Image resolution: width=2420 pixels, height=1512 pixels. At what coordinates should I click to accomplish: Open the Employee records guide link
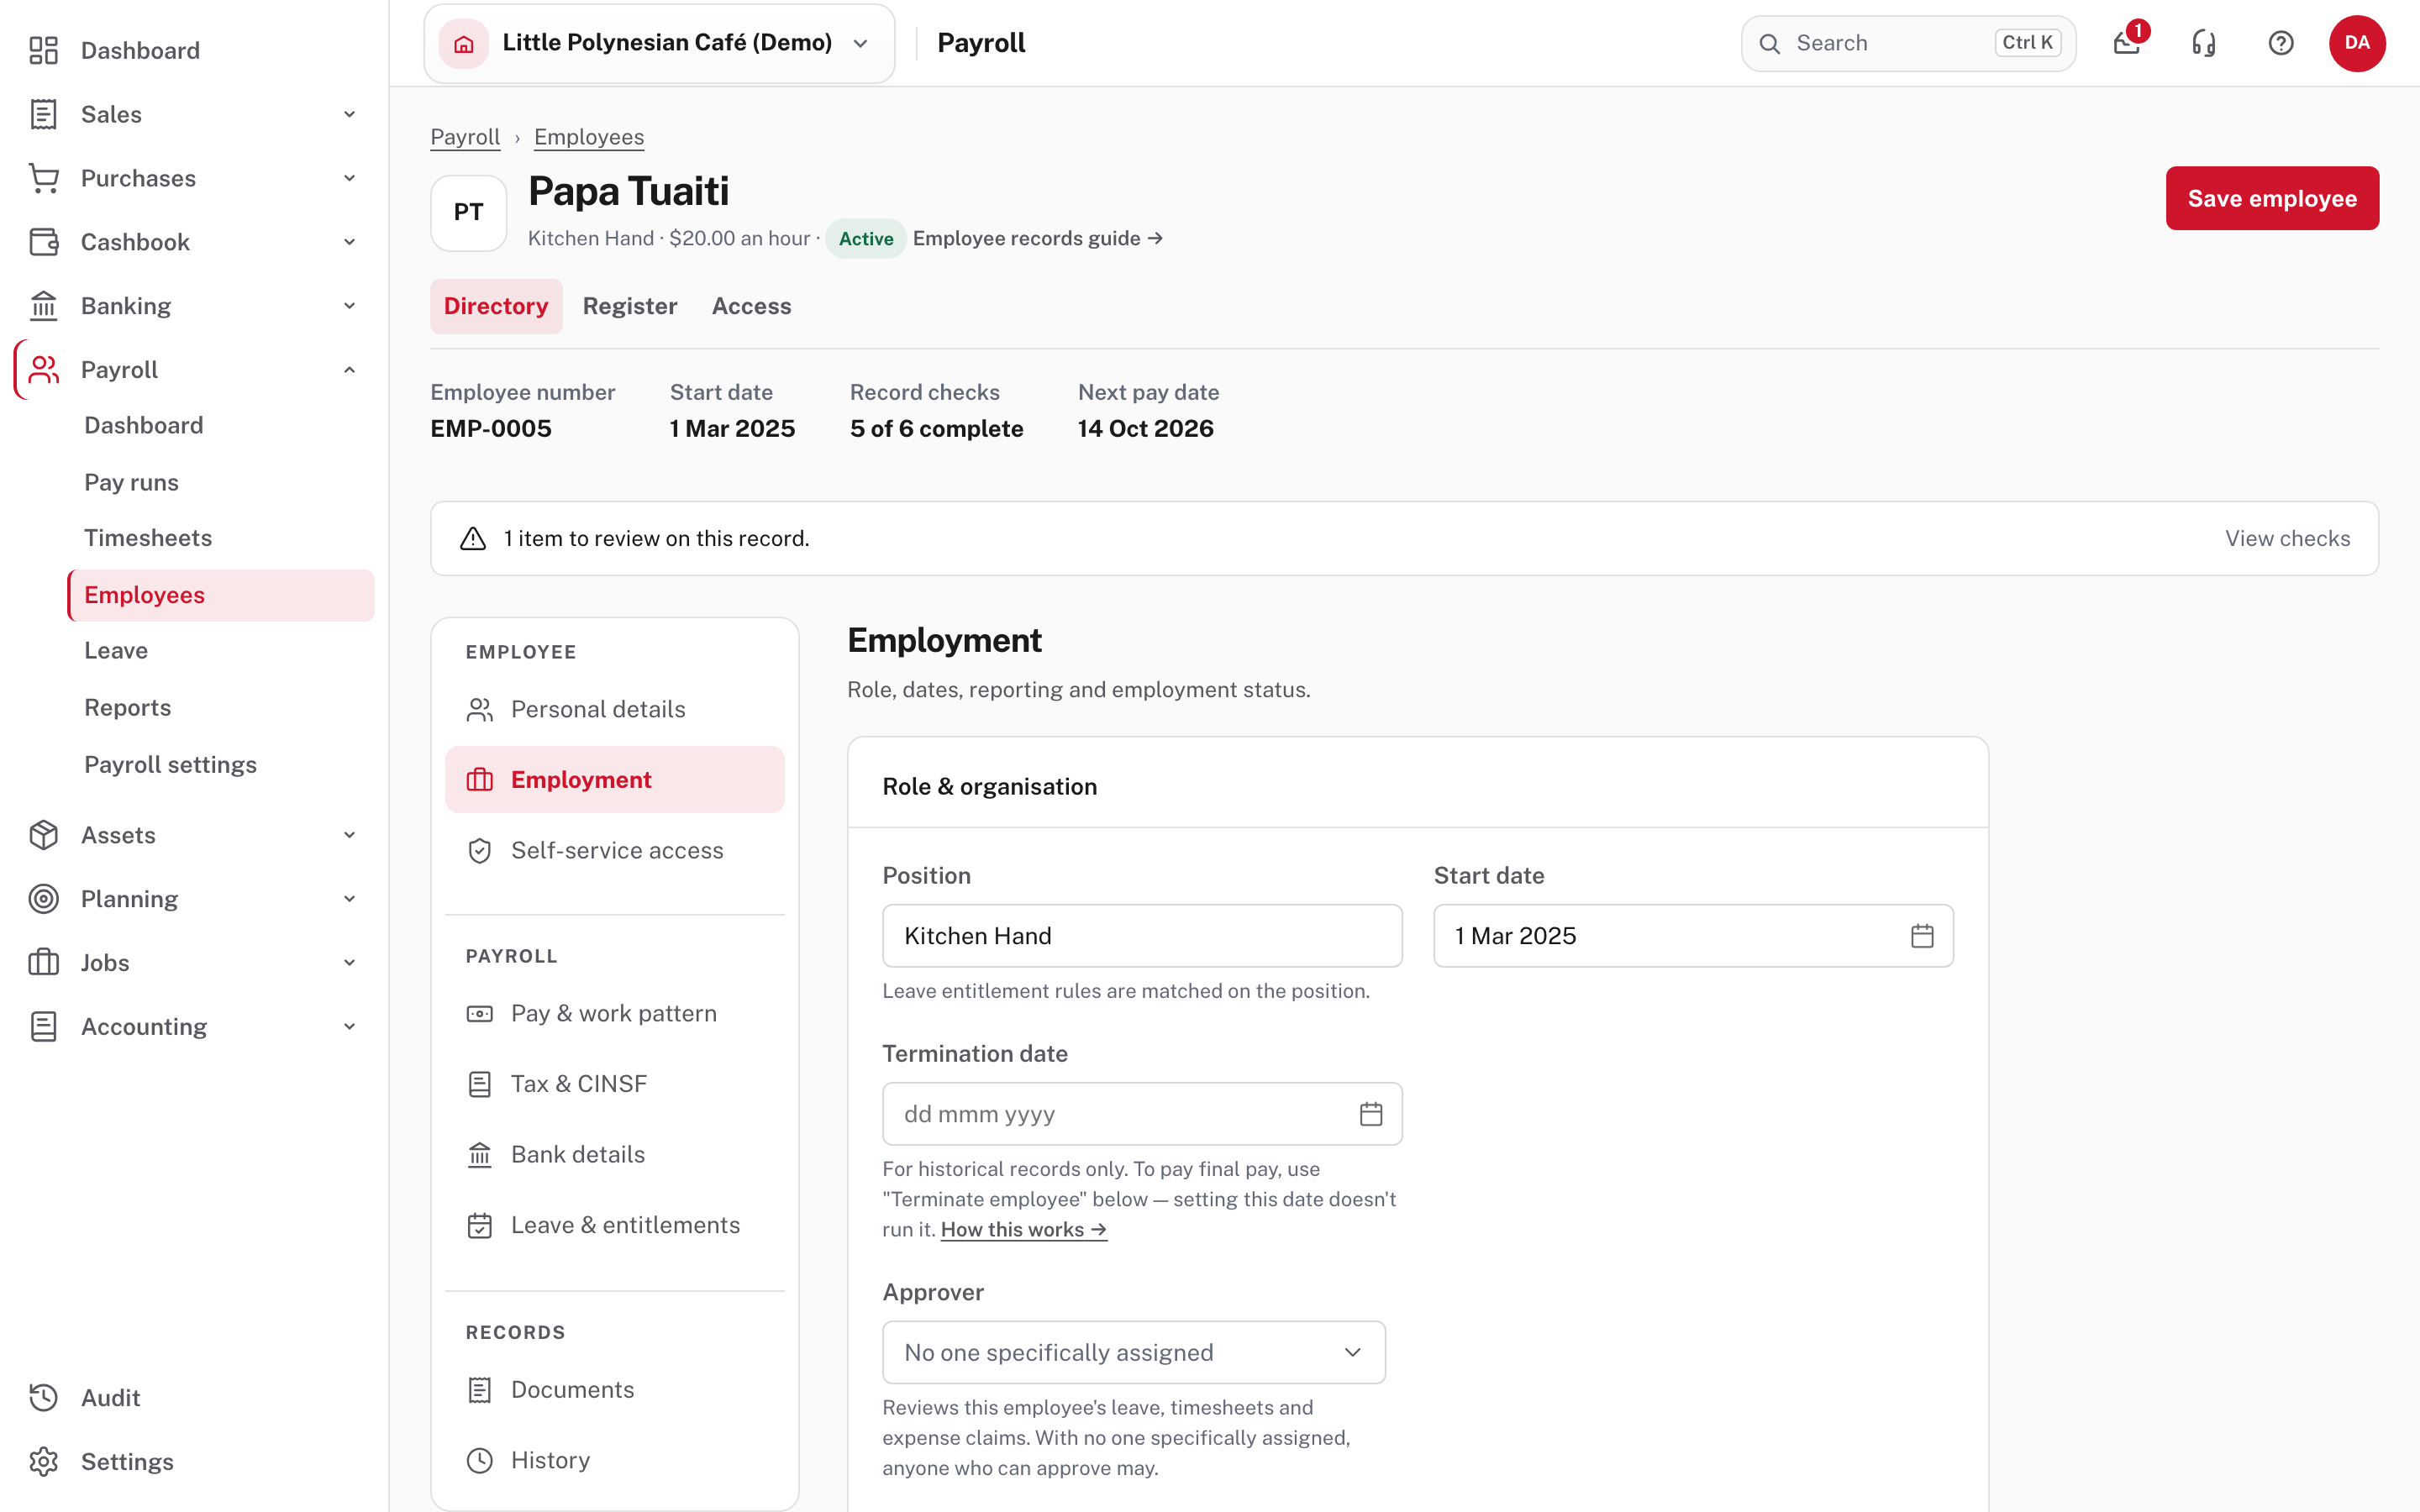[x=1037, y=238]
